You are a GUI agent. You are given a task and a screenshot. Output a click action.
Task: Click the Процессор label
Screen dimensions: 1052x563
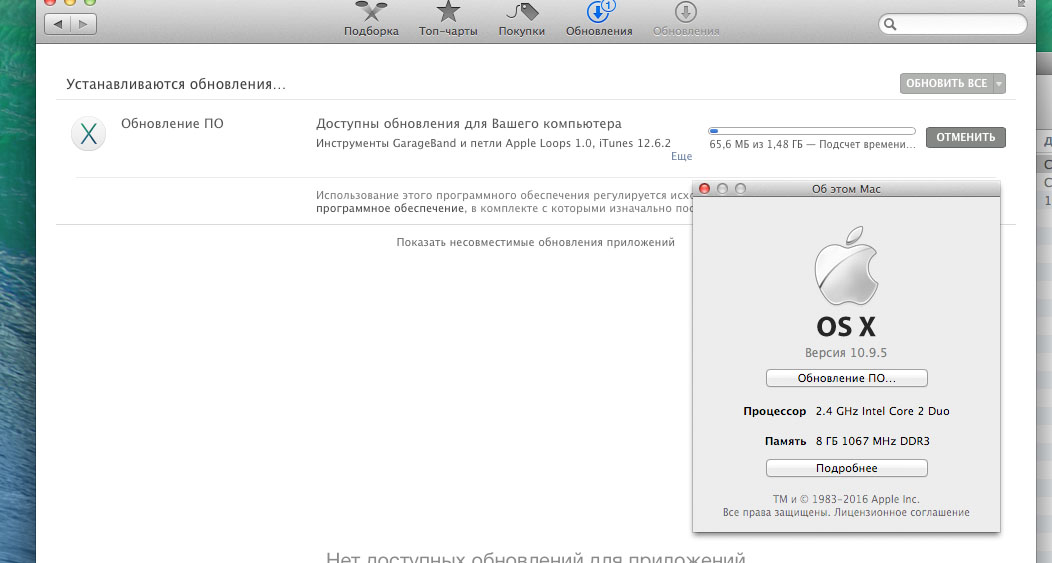(x=774, y=411)
